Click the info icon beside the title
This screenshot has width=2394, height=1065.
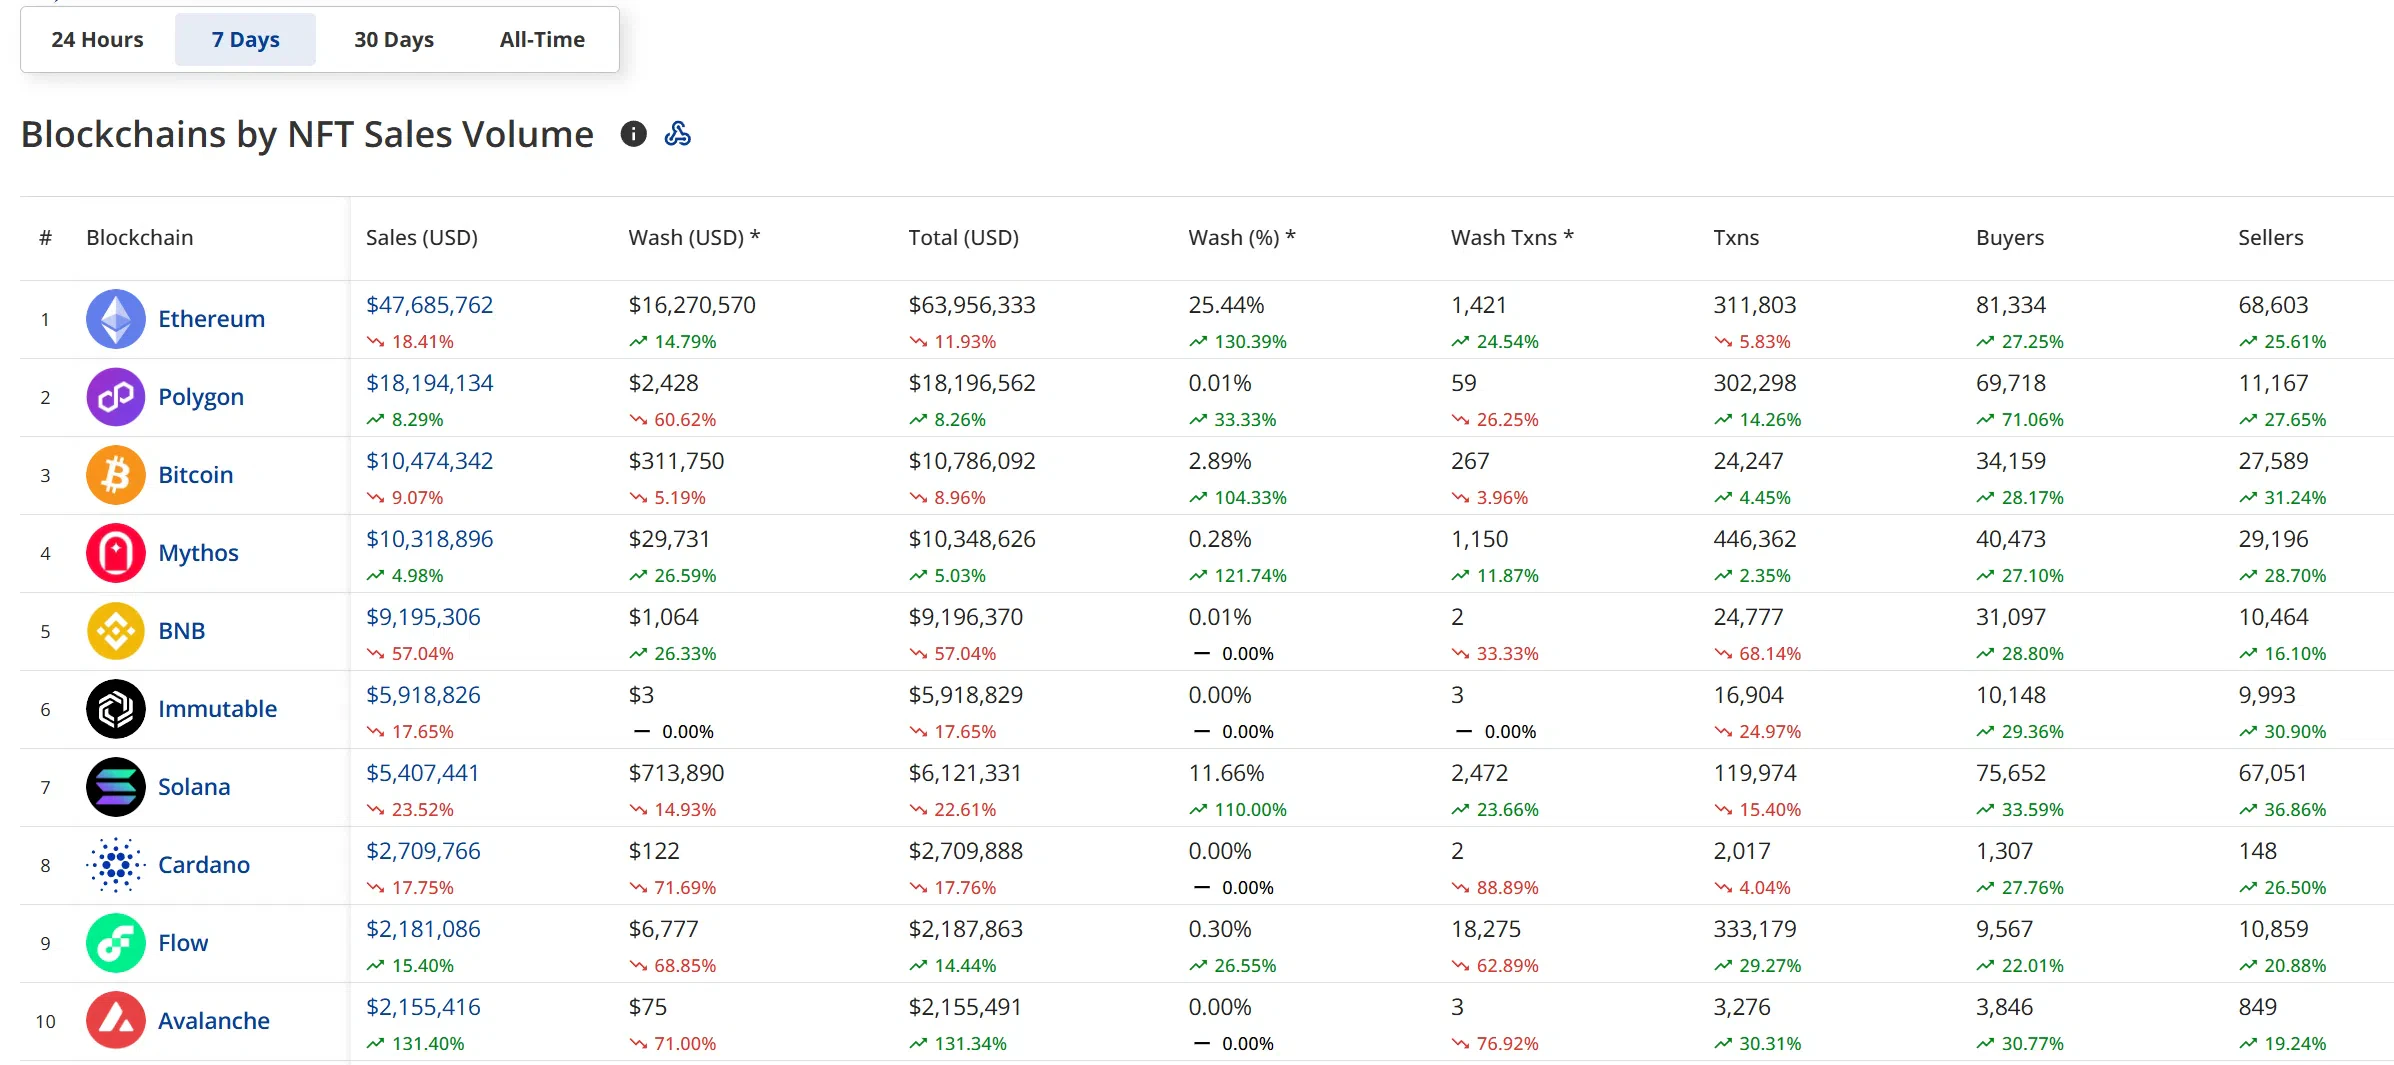[x=633, y=134]
